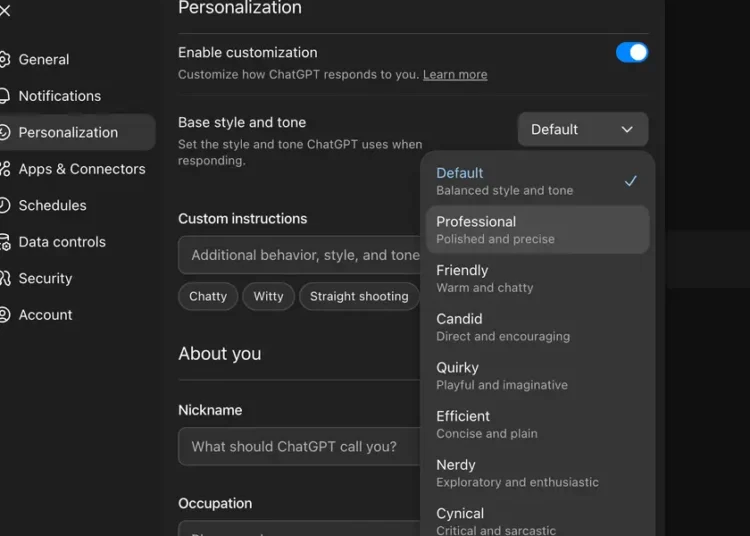Viewport: 750px width, 536px height.
Task: Click the Account profile icon
Action: [4, 315]
